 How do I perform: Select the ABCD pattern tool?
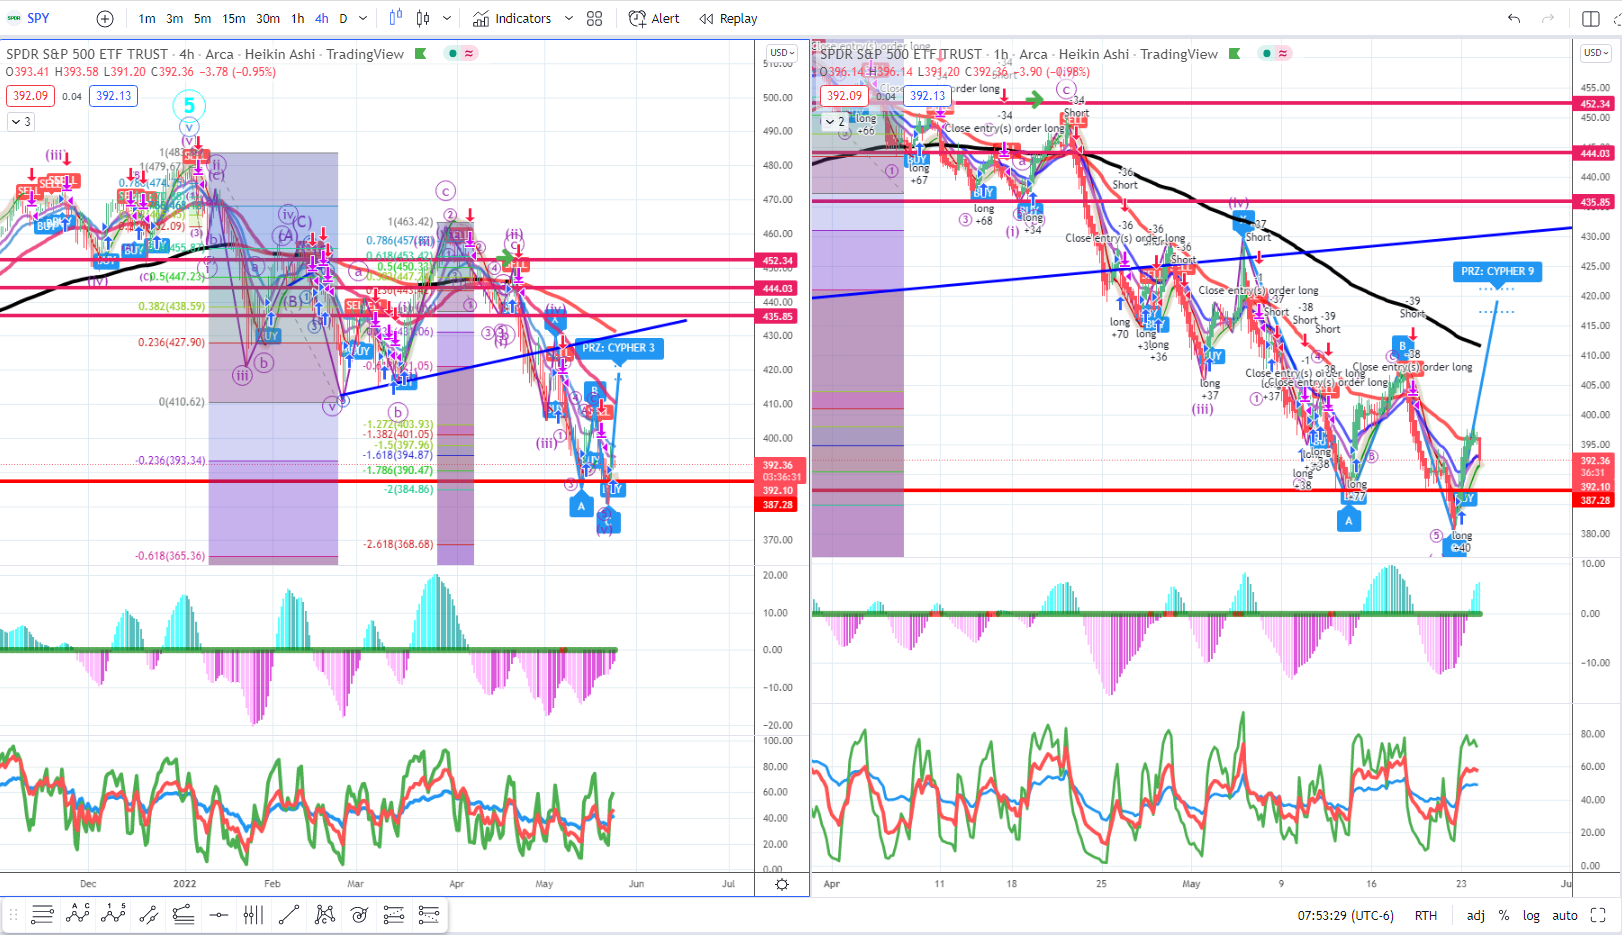pyautogui.click(x=78, y=914)
